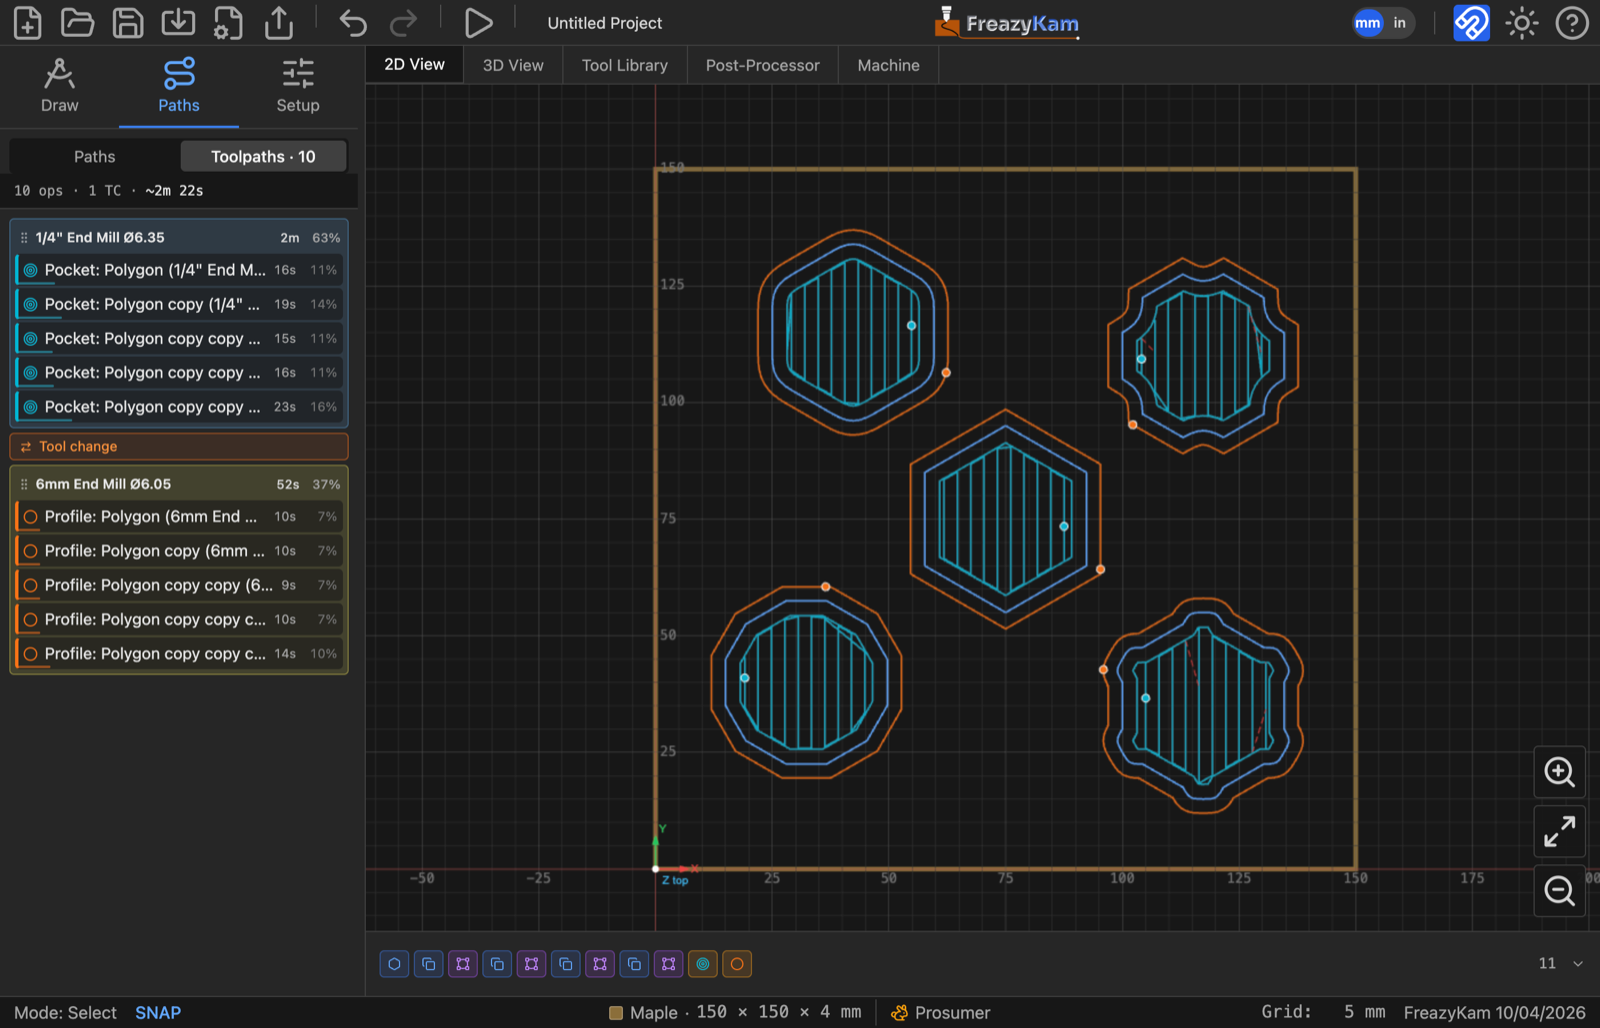Open the Post-Processor tab

[763, 65]
